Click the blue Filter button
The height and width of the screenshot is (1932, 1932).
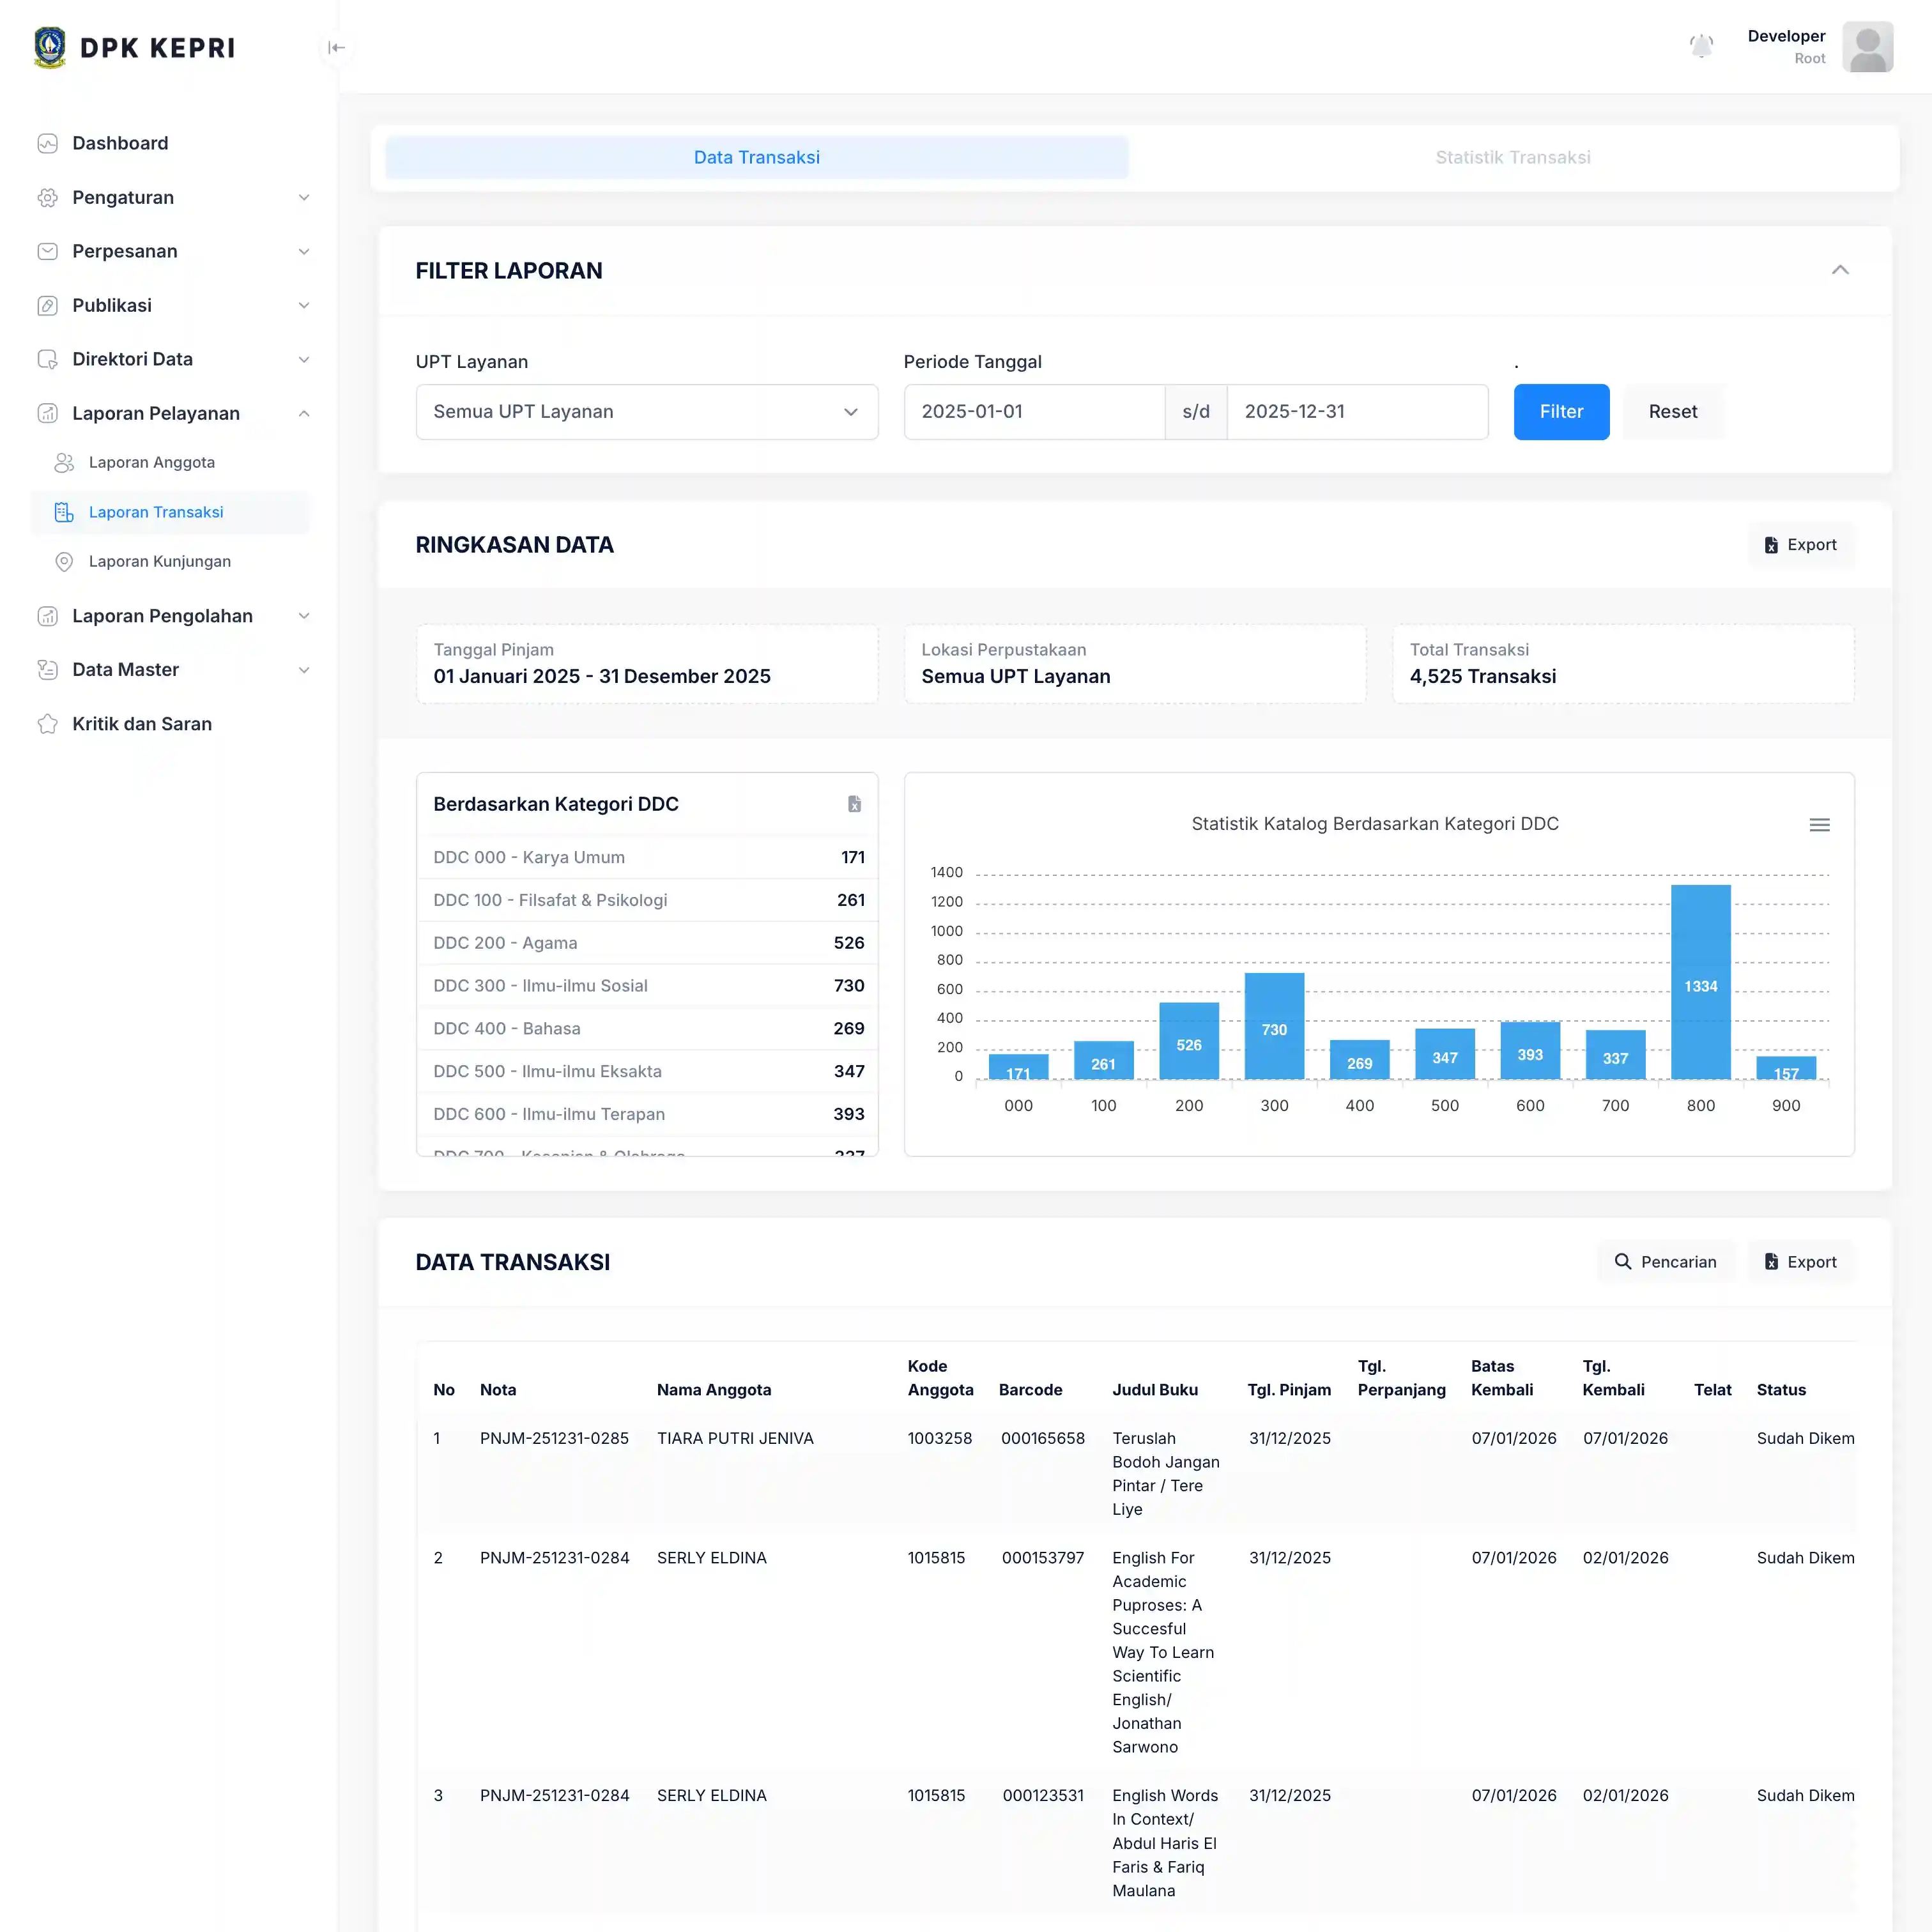pos(1560,412)
